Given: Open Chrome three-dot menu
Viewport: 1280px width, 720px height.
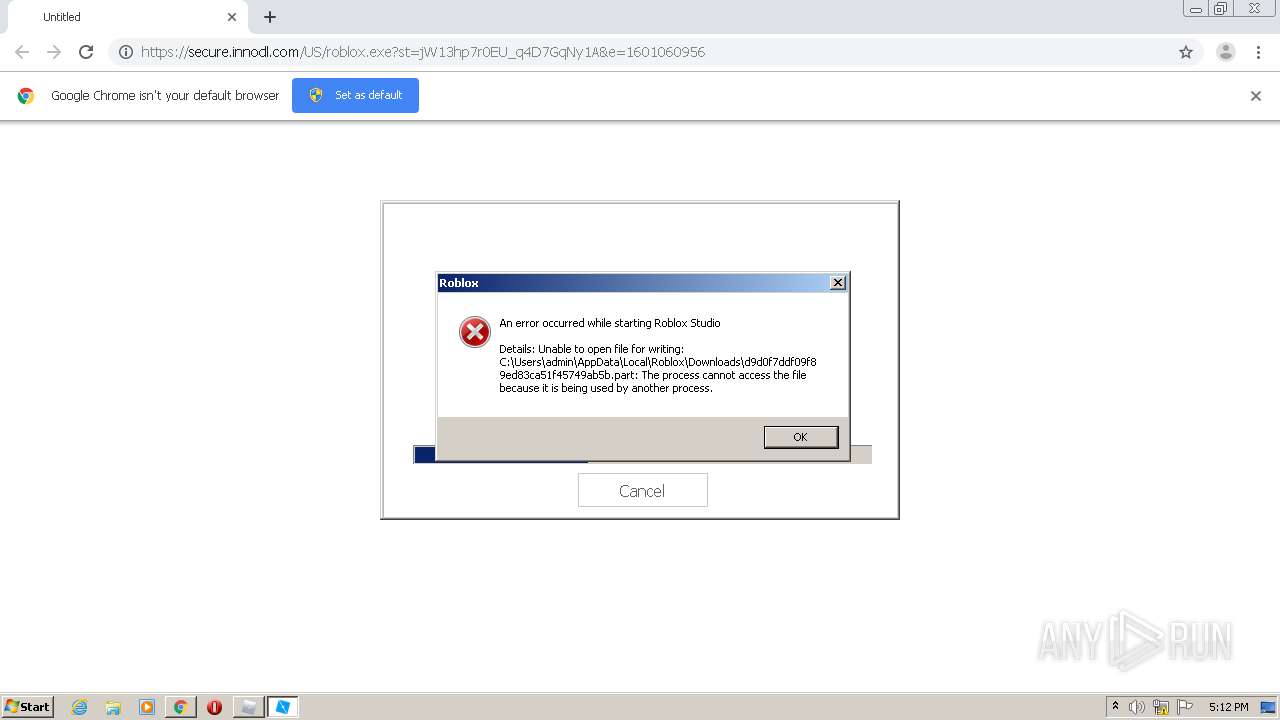Looking at the screenshot, I should tap(1258, 52).
